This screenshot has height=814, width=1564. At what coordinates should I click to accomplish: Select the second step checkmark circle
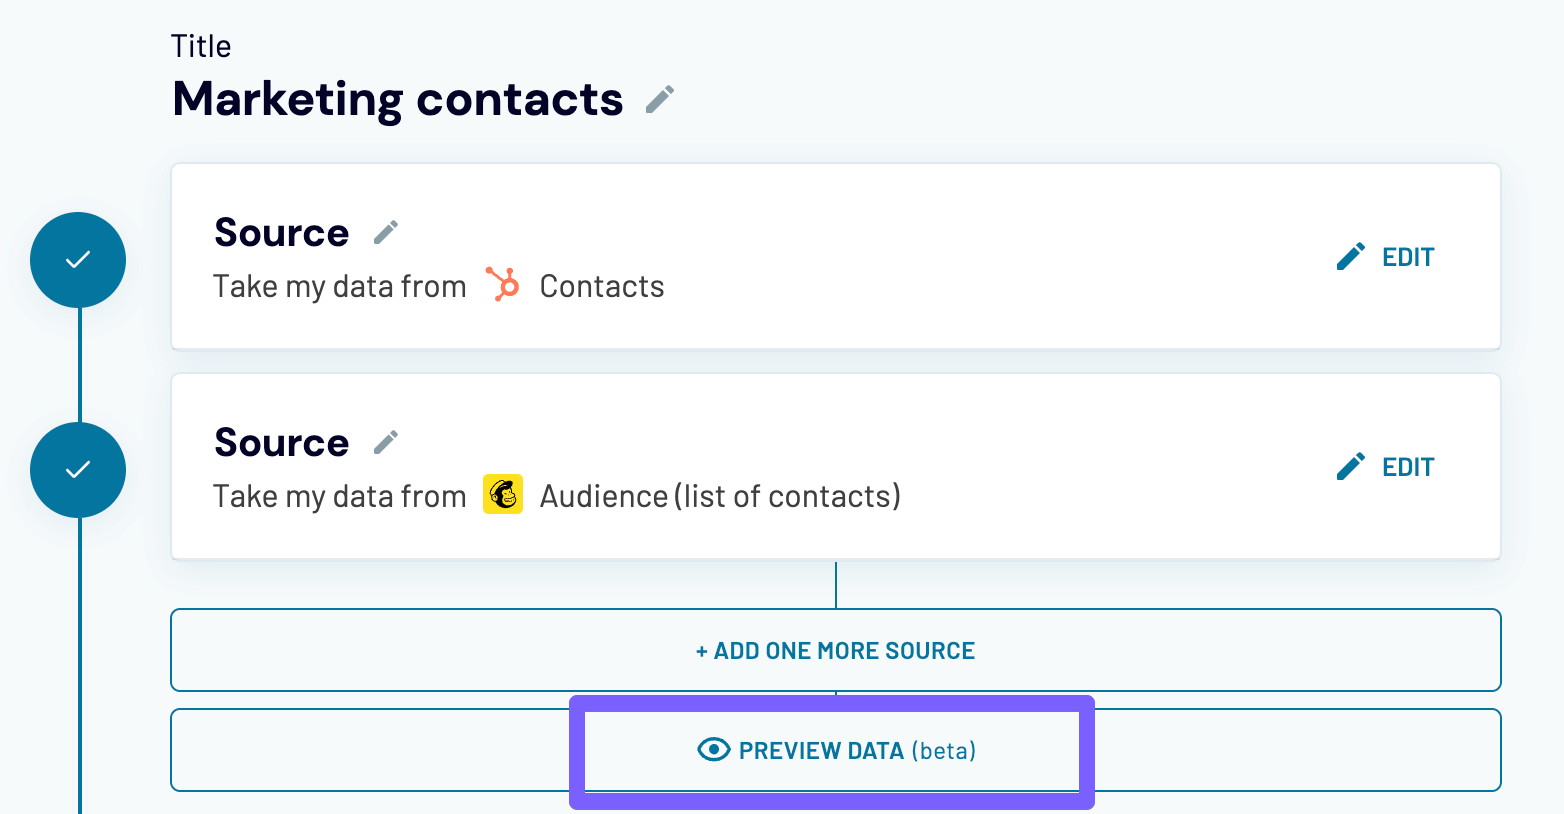click(x=78, y=470)
